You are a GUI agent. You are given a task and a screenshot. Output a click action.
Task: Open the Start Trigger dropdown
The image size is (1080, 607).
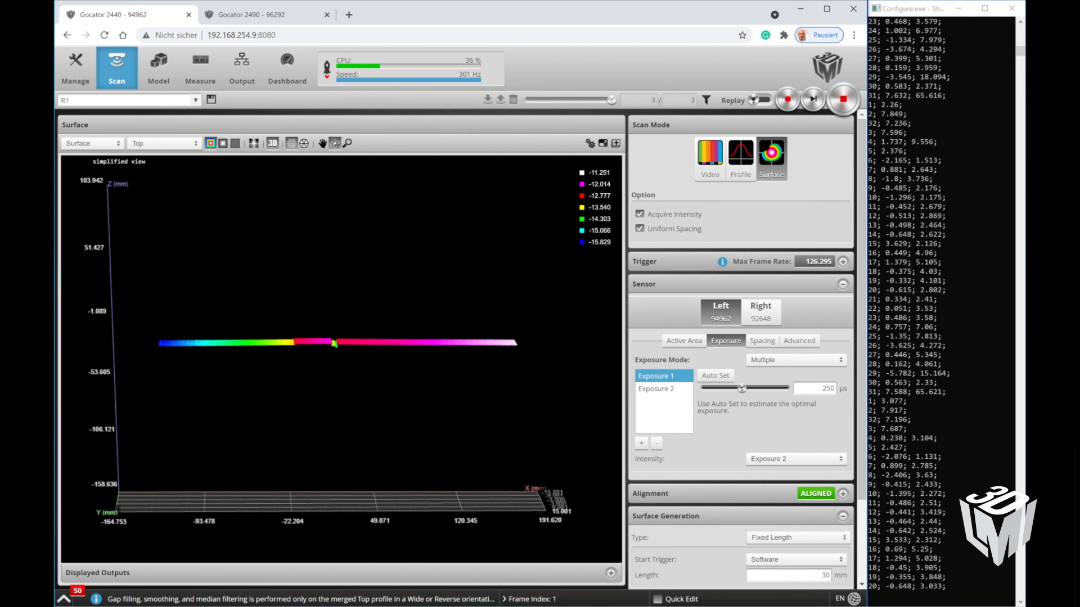[x=798, y=559]
